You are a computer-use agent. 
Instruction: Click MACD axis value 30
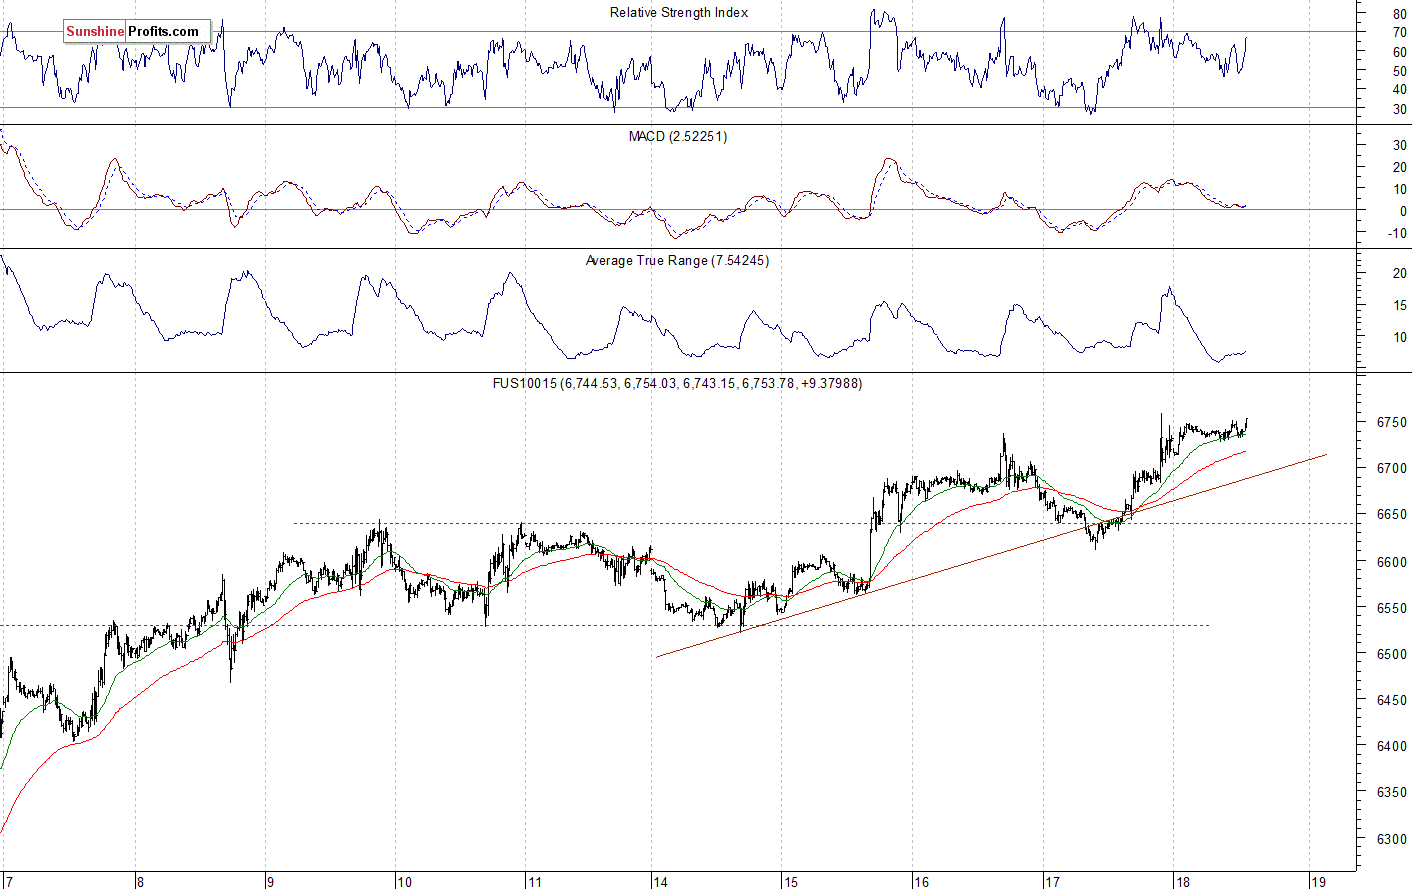(x=1399, y=145)
